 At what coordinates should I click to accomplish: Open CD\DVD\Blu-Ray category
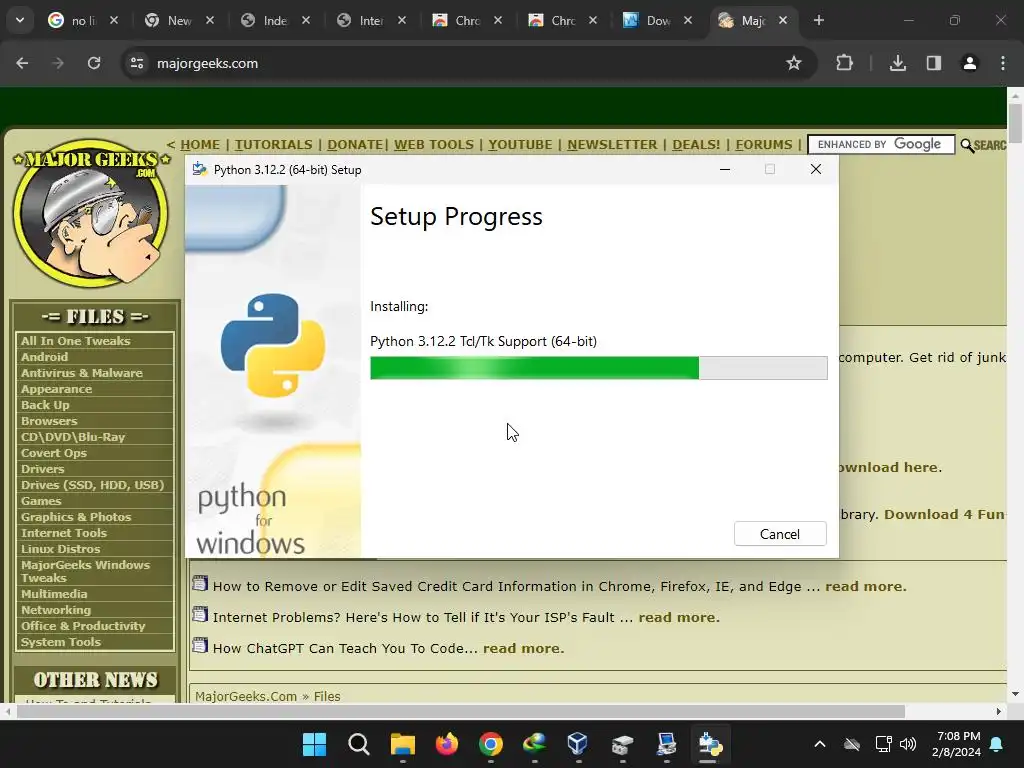click(x=72, y=437)
